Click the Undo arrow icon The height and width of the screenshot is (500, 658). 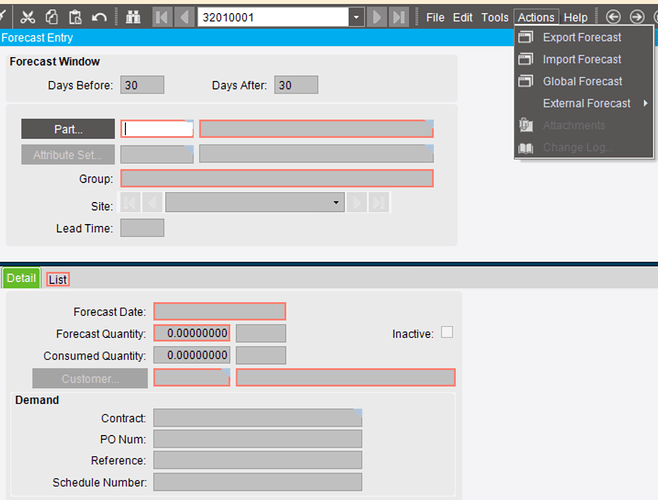[x=99, y=18]
